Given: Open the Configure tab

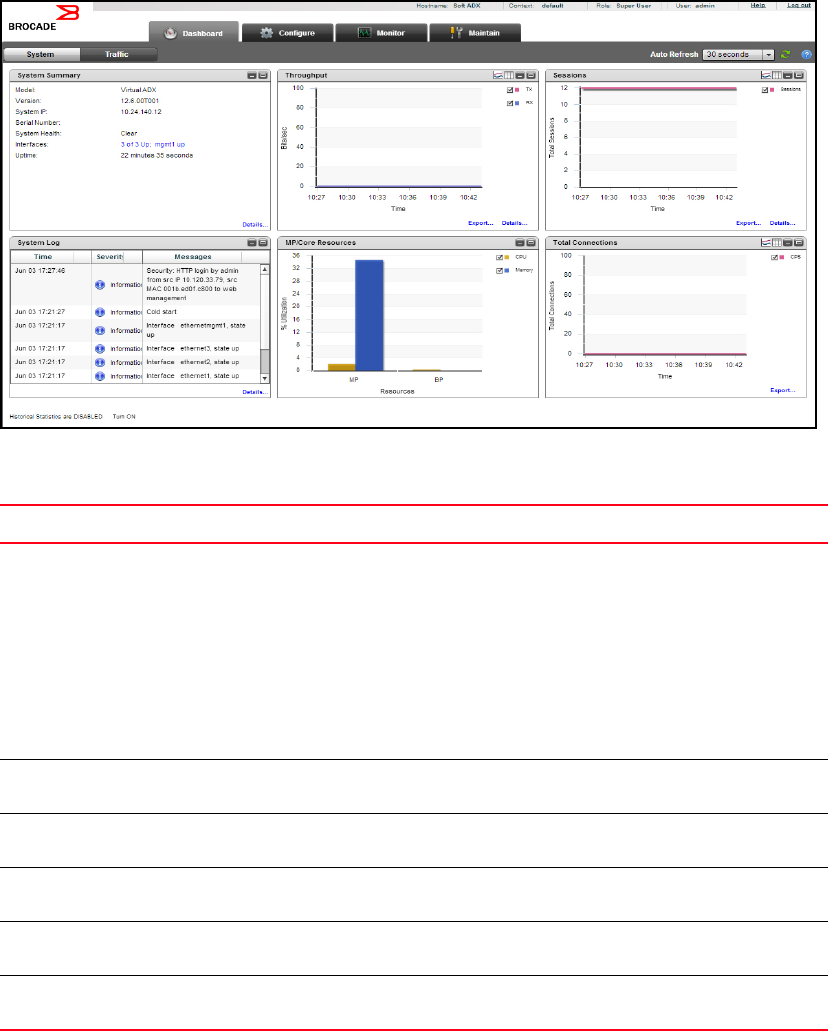Looking at the screenshot, I should coord(287,33).
